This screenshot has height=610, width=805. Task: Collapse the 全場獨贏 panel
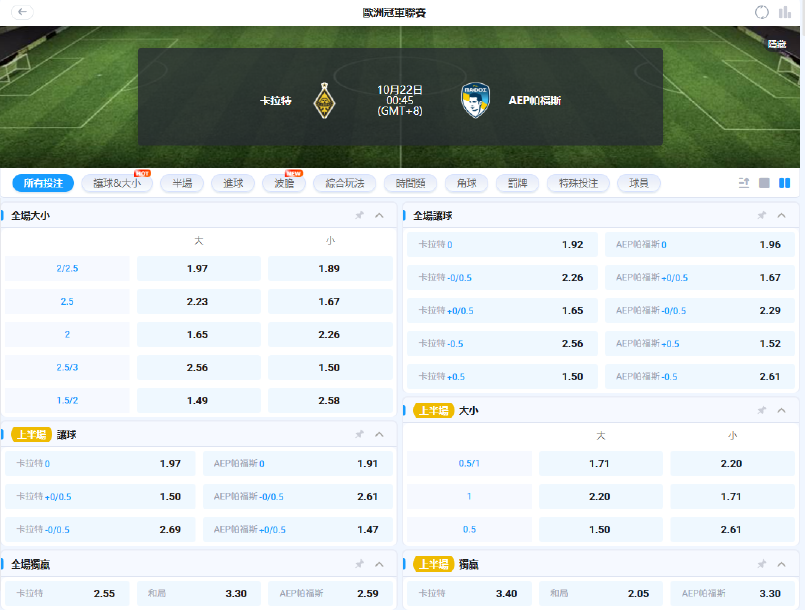click(379, 564)
